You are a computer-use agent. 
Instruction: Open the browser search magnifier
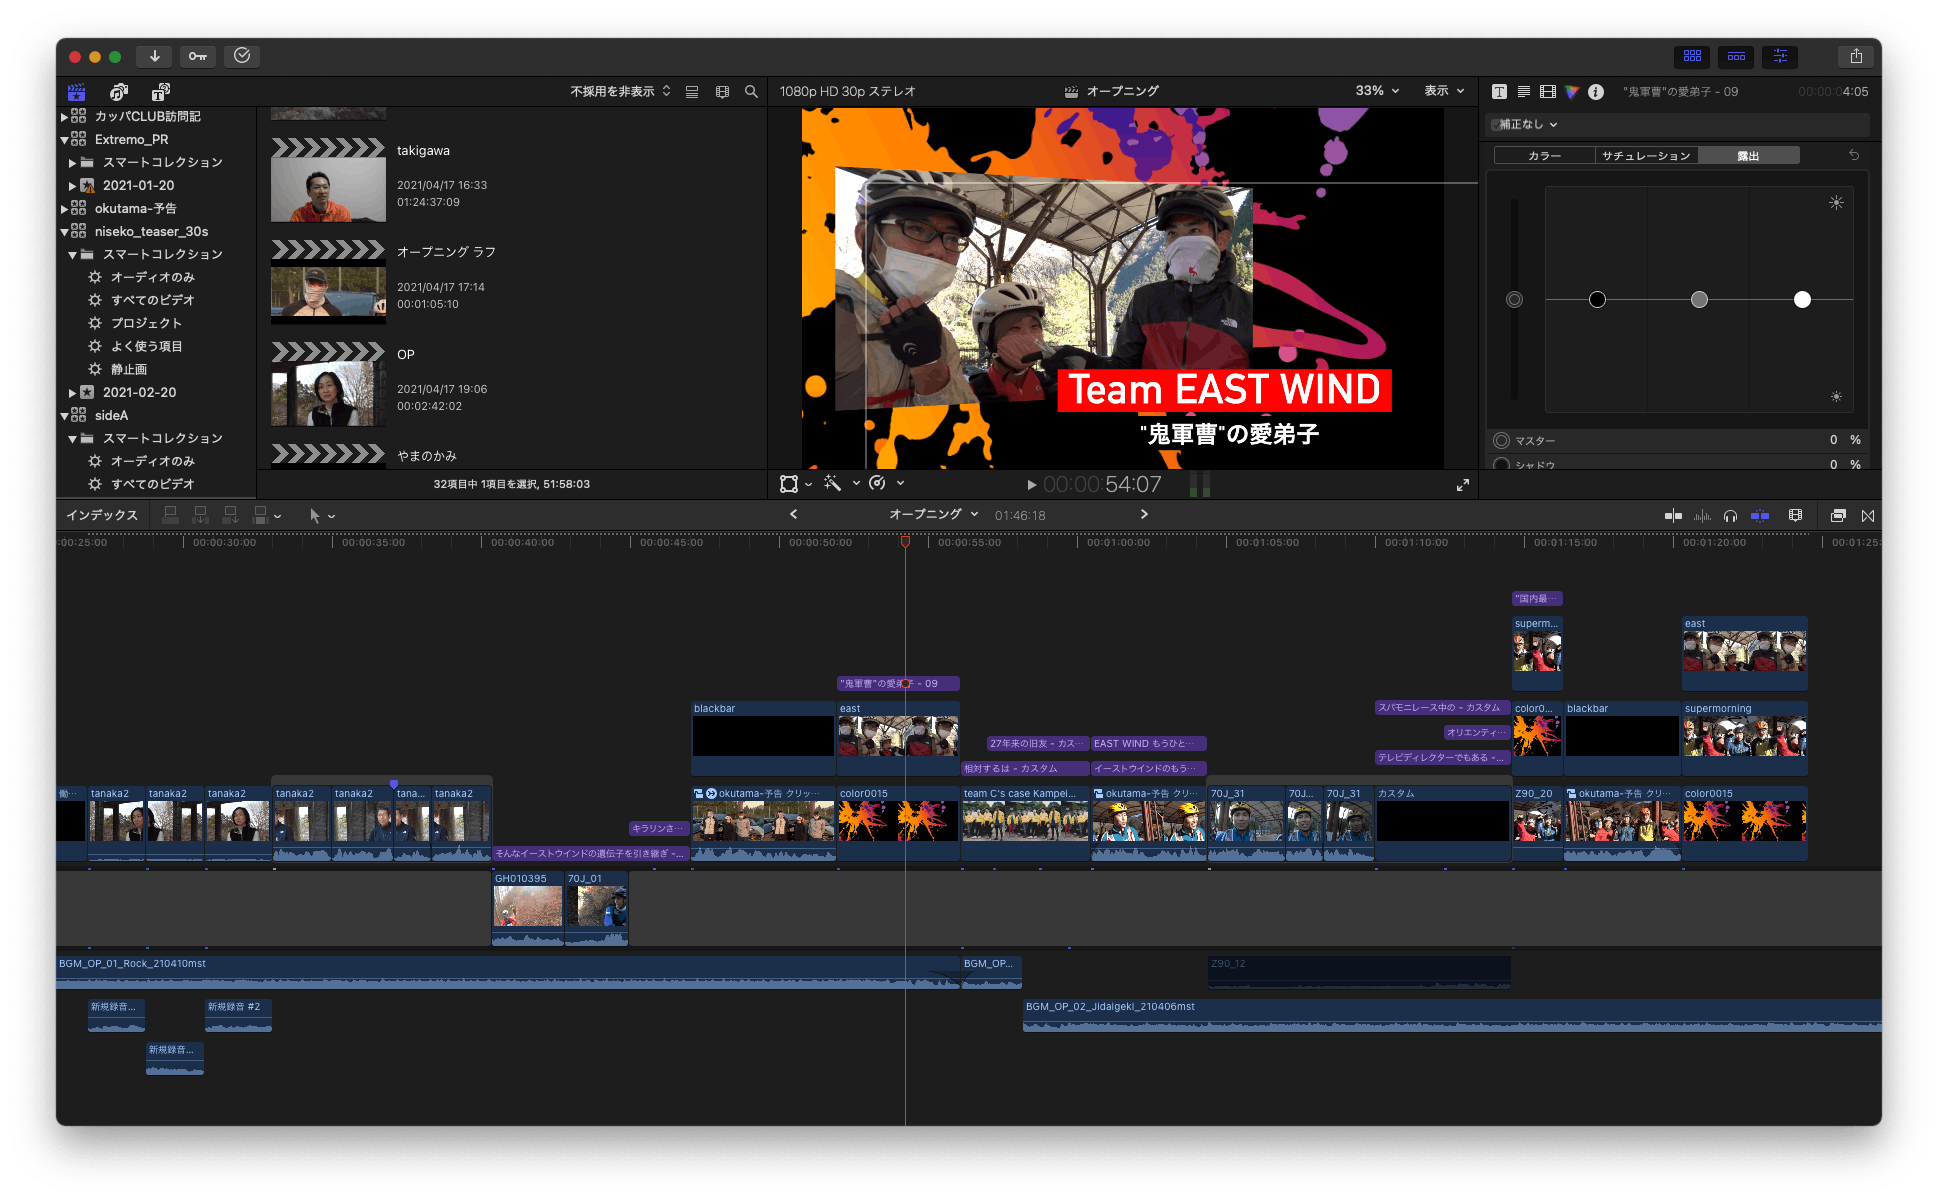coord(751,91)
